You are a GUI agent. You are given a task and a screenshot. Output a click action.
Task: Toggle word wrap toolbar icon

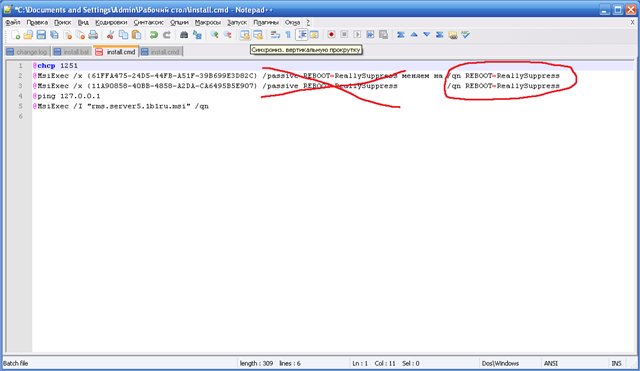click(x=275, y=35)
